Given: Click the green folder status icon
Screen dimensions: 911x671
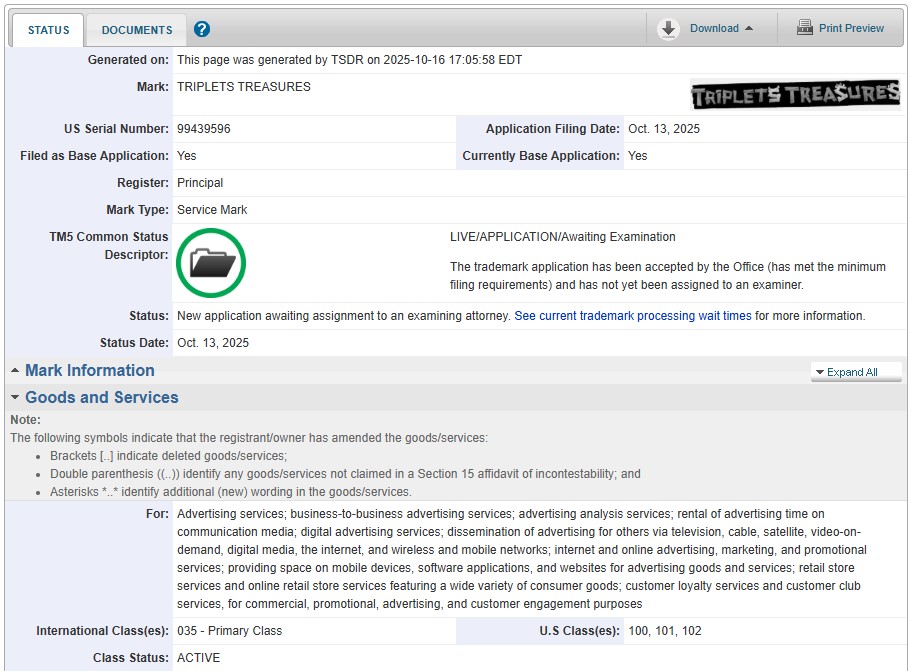Looking at the screenshot, I should pos(211,263).
